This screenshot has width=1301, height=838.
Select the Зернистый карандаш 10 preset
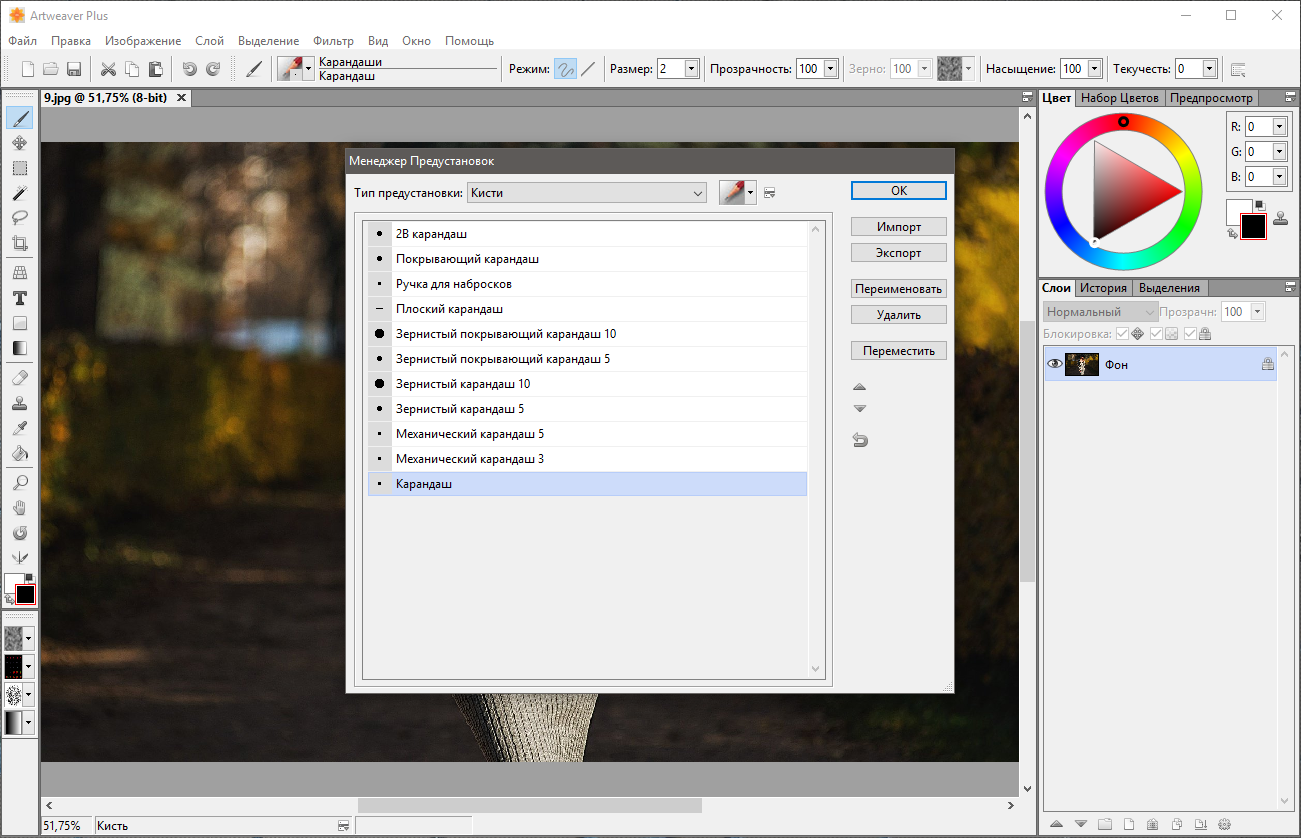[x=463, y=384]
